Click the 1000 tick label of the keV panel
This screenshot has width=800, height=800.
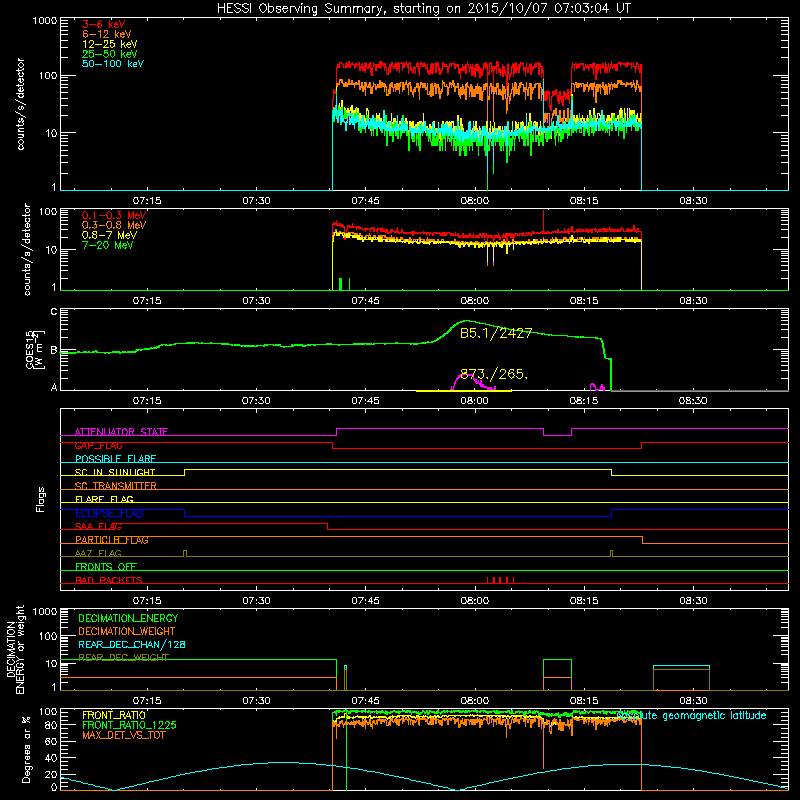45,21
